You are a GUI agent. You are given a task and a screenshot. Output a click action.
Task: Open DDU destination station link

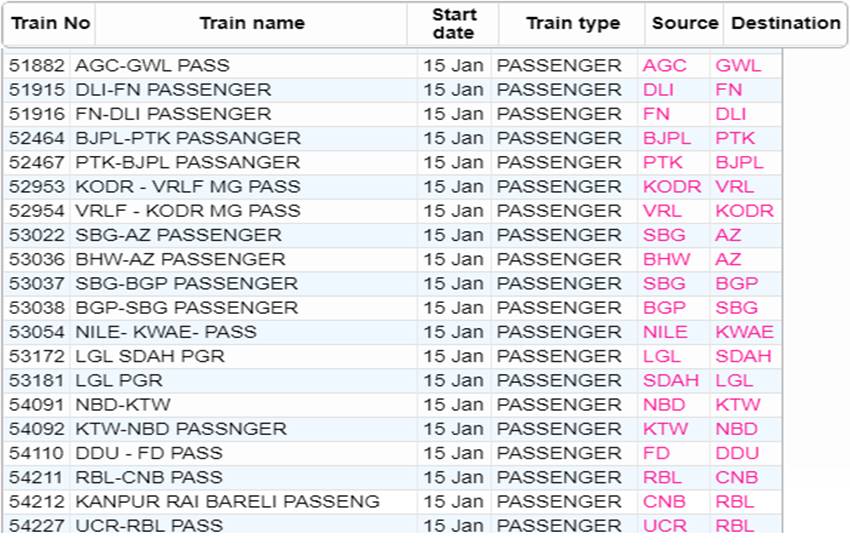pos(737,453)
